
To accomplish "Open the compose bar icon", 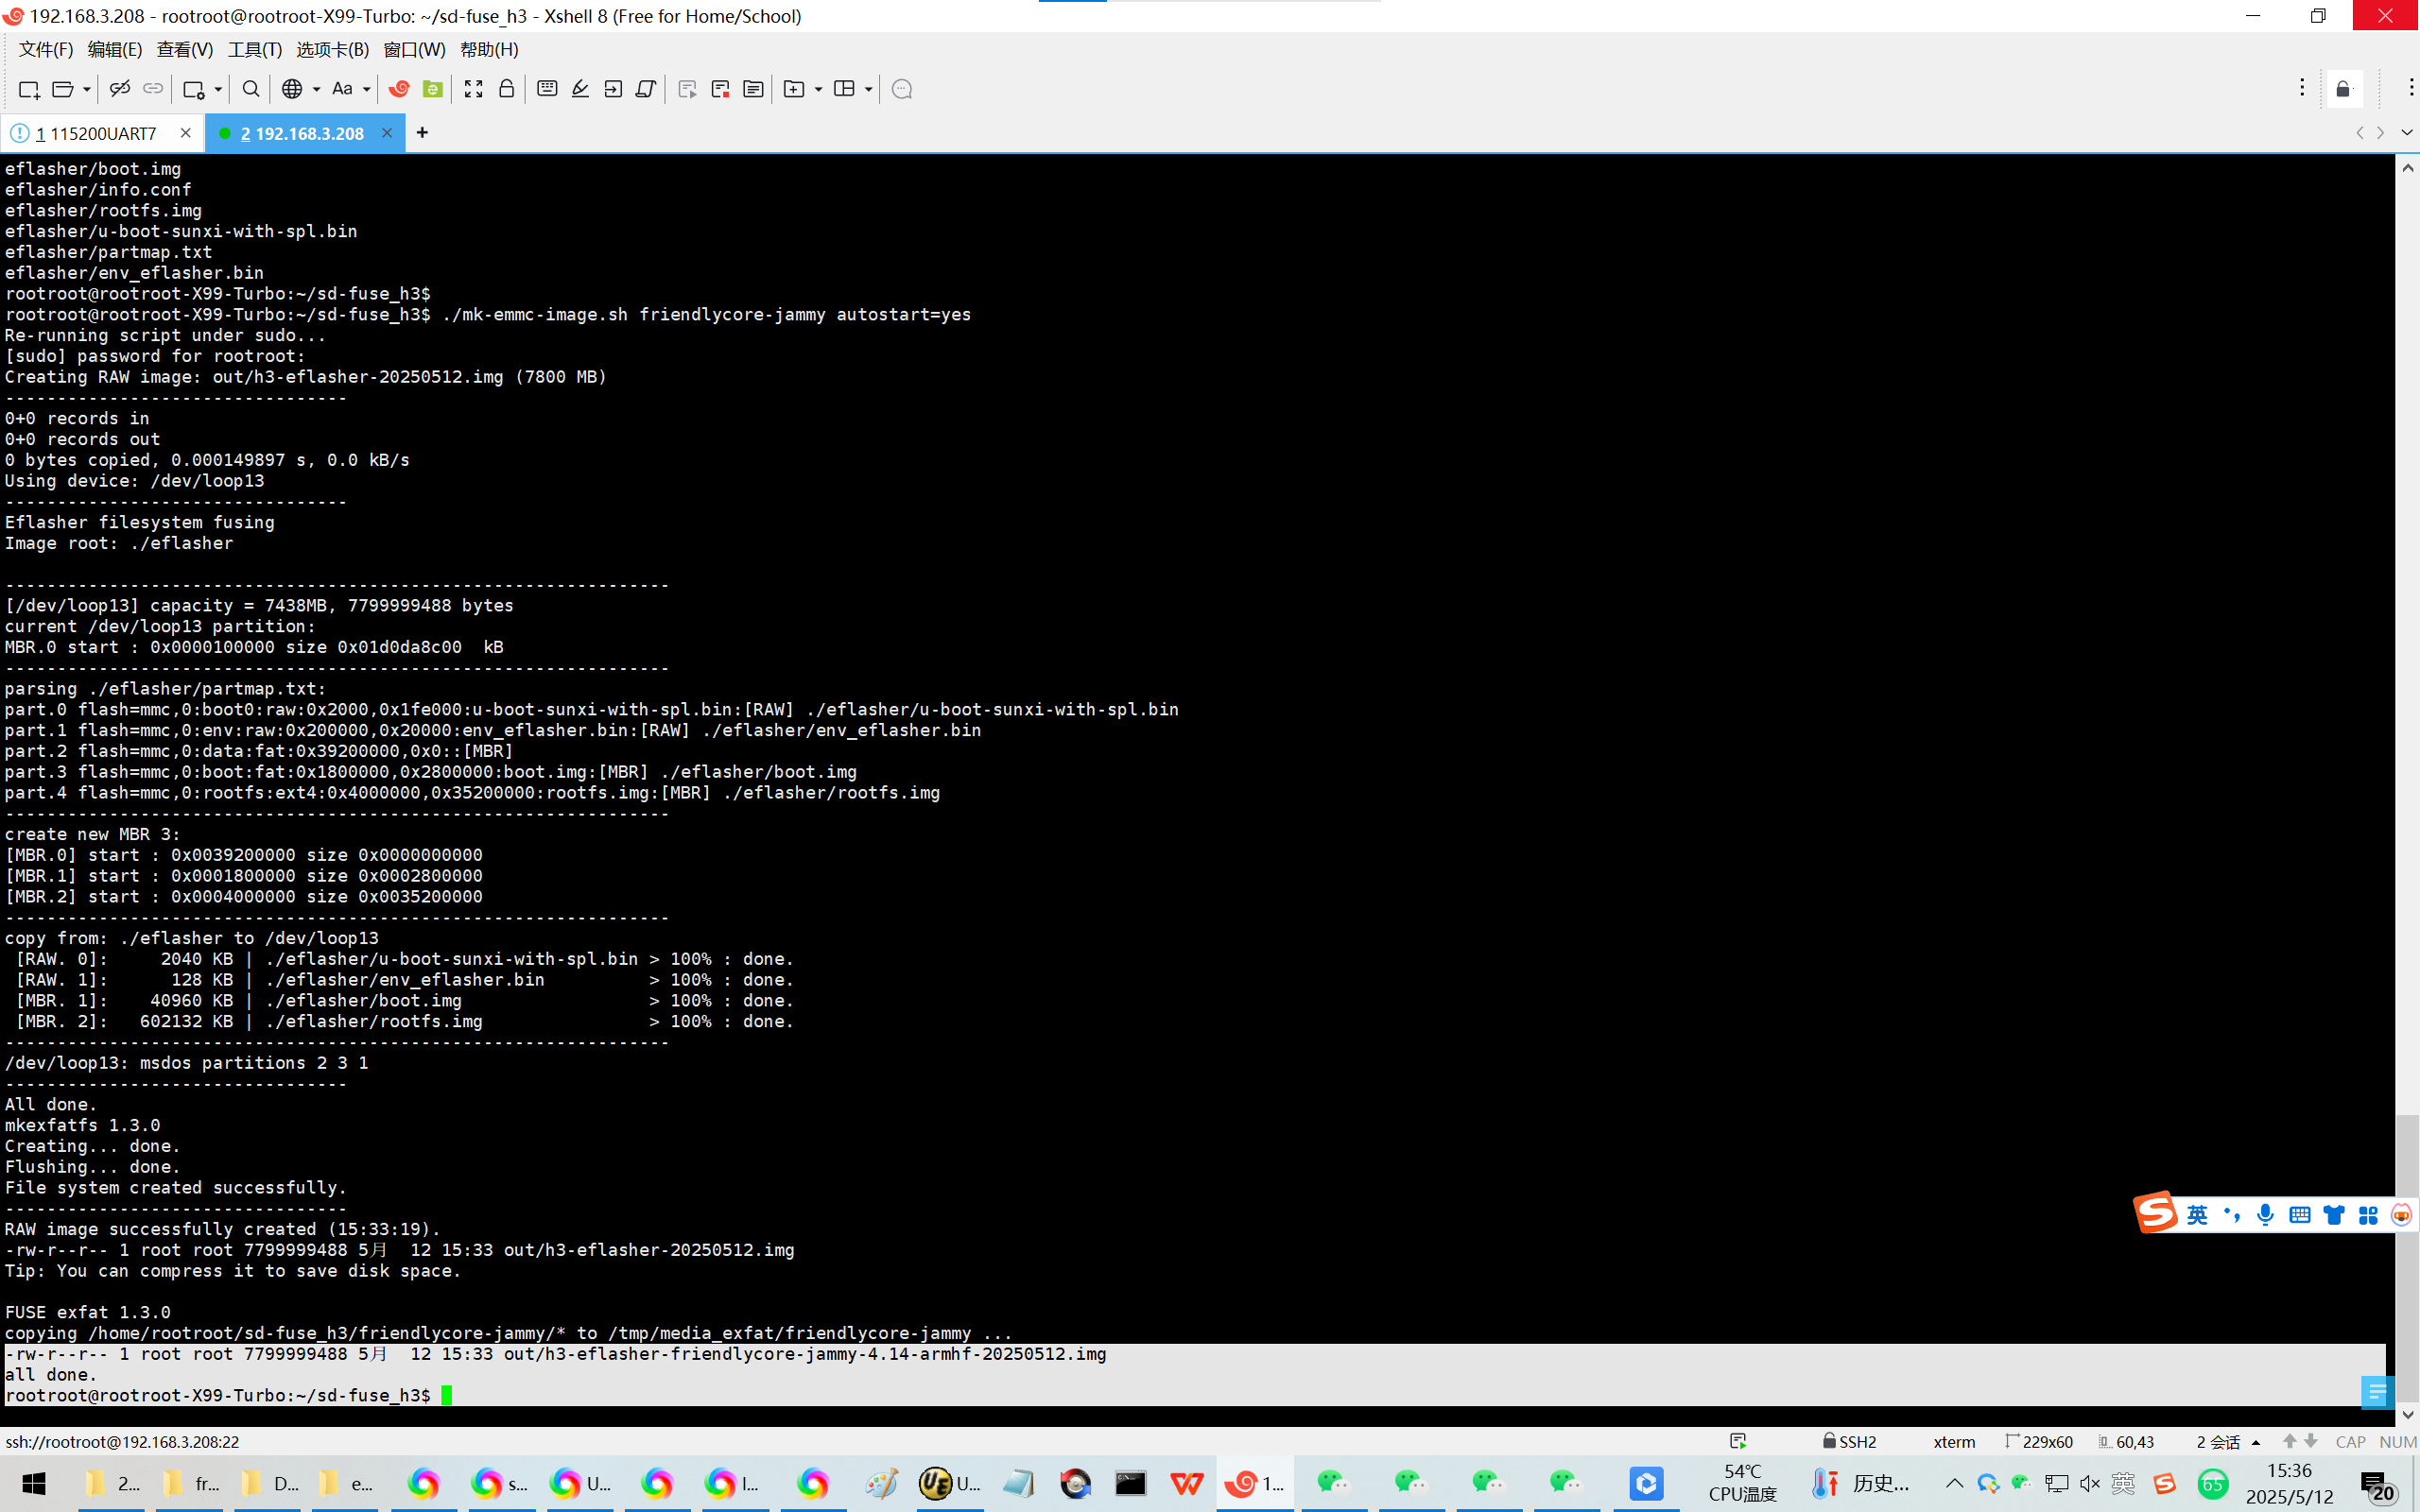I will pyautogui.click(x=547, y=89).
